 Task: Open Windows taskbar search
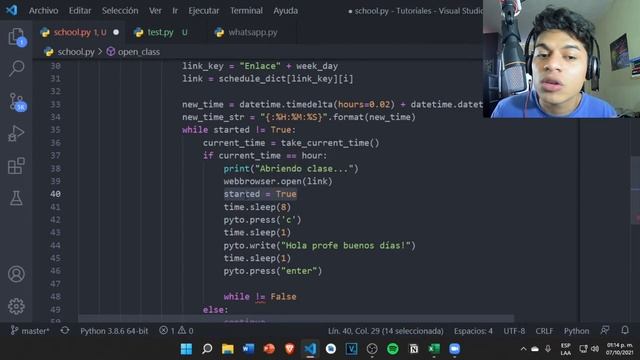[207, 349]
